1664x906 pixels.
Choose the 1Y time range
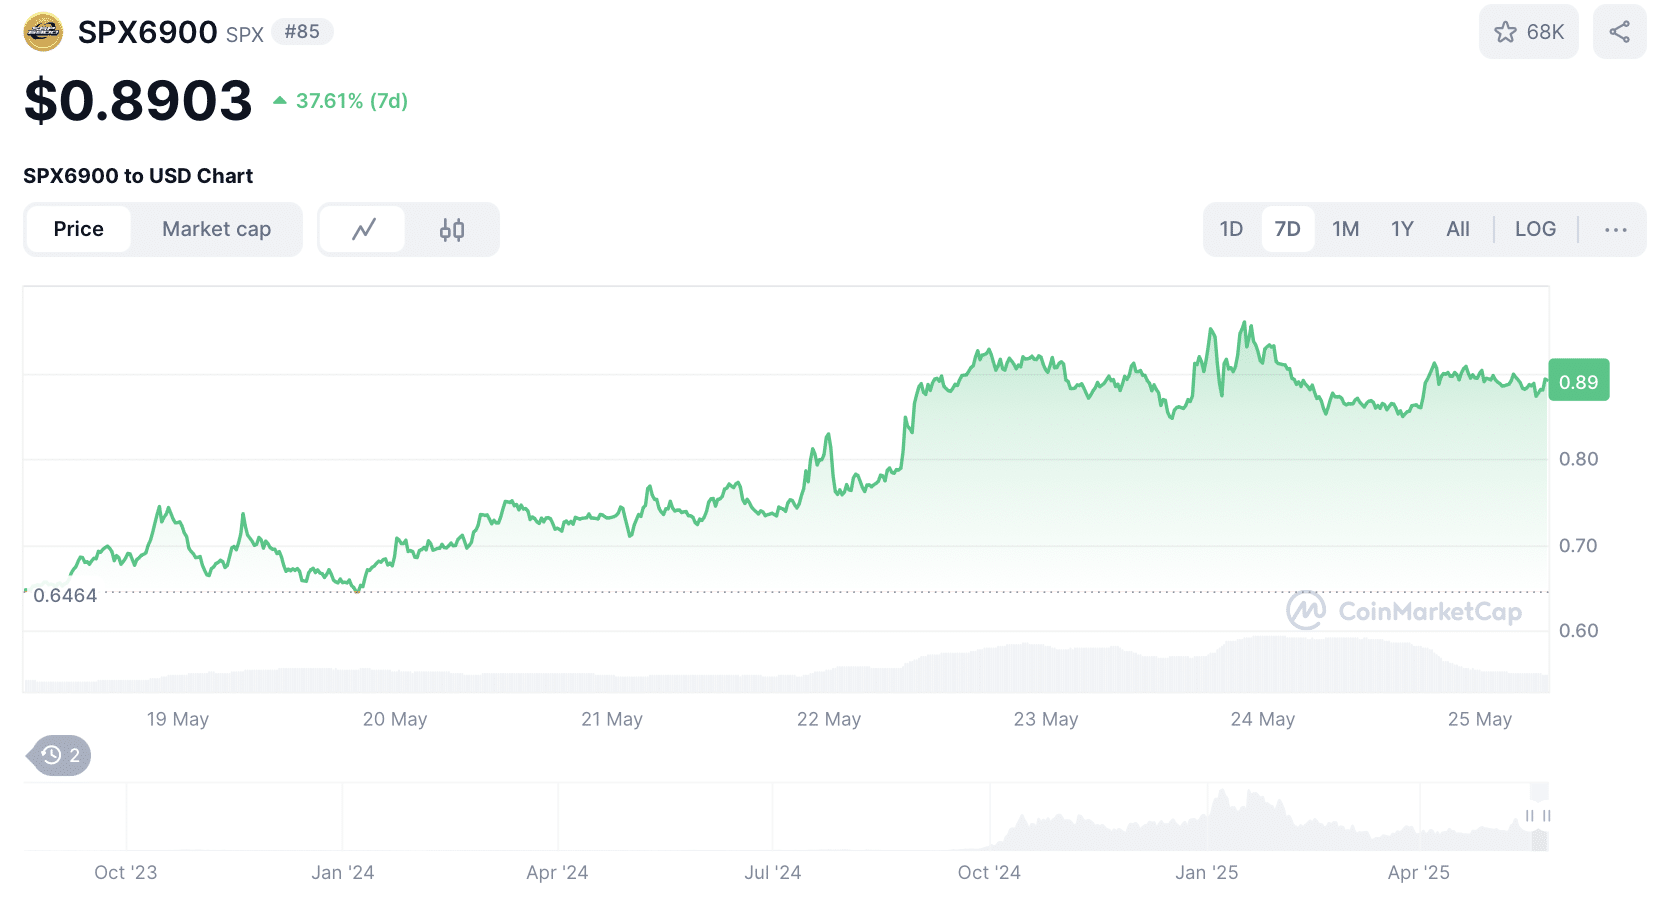[1402, 229]
